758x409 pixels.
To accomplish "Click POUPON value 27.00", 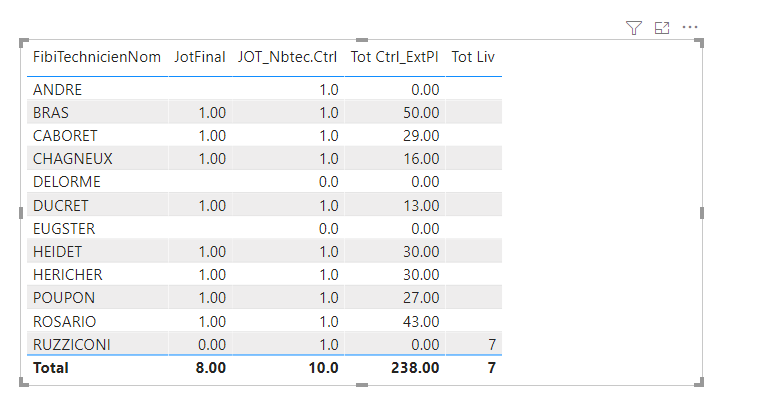I will tap(421, 298).
